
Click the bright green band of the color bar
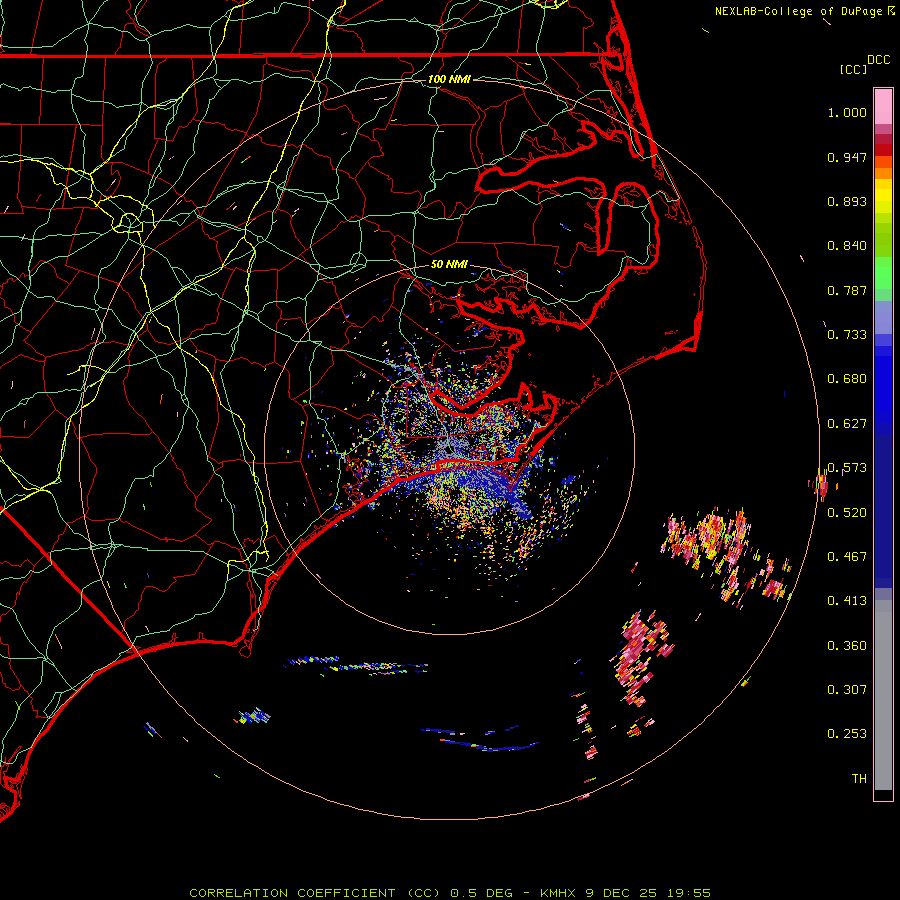[883, 273]
